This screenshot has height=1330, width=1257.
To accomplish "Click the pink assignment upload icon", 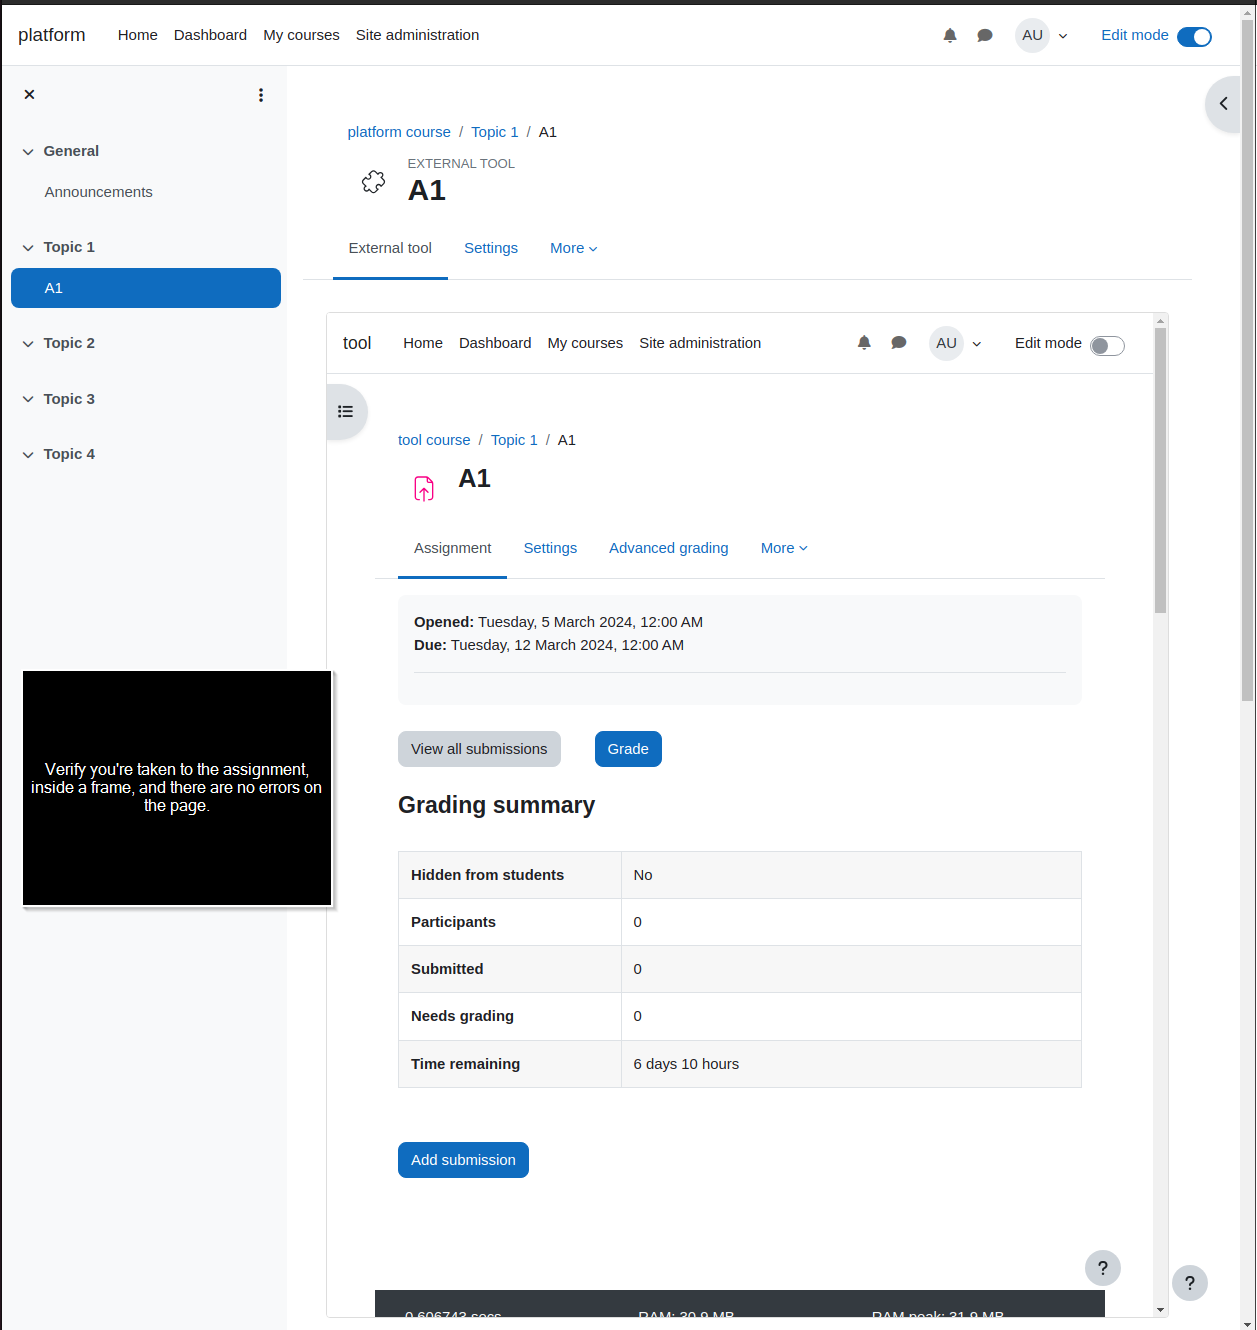I will point(424,488).
